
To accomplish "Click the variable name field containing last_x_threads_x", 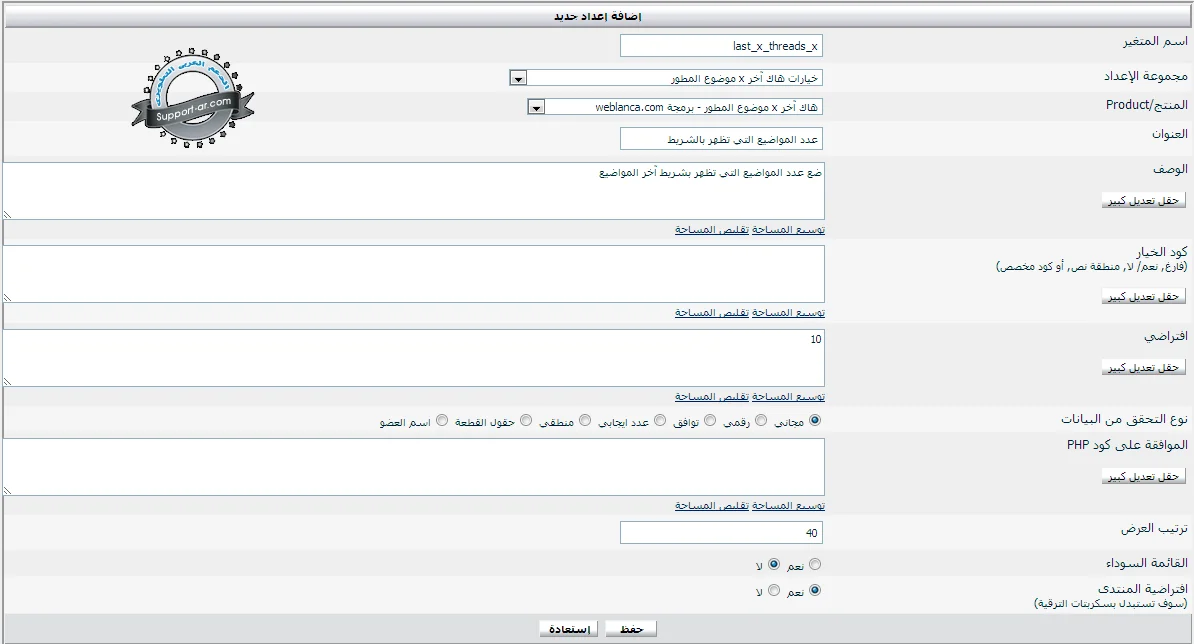I will point(721,46).
